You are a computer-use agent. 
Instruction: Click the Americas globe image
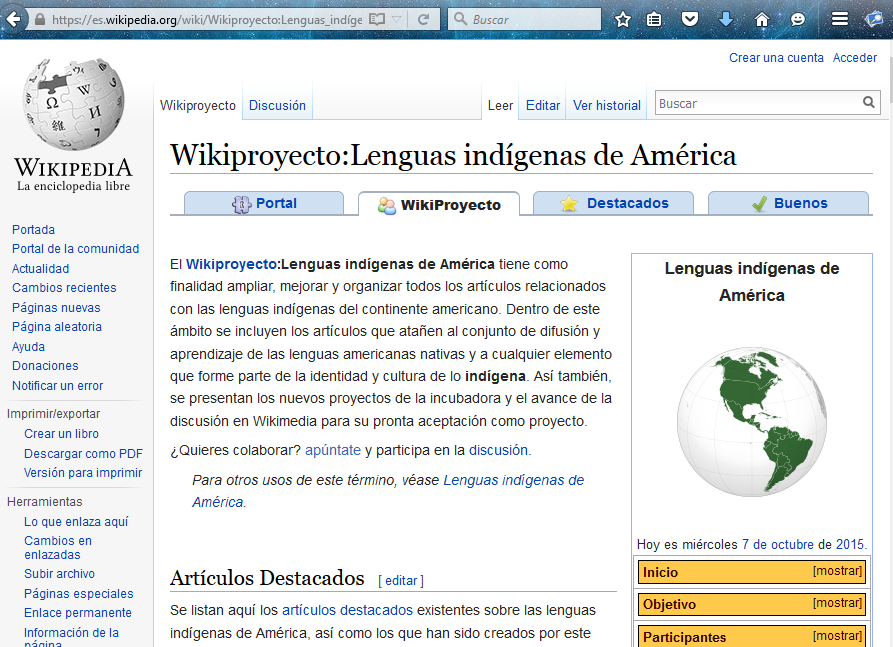click(751, 421)
